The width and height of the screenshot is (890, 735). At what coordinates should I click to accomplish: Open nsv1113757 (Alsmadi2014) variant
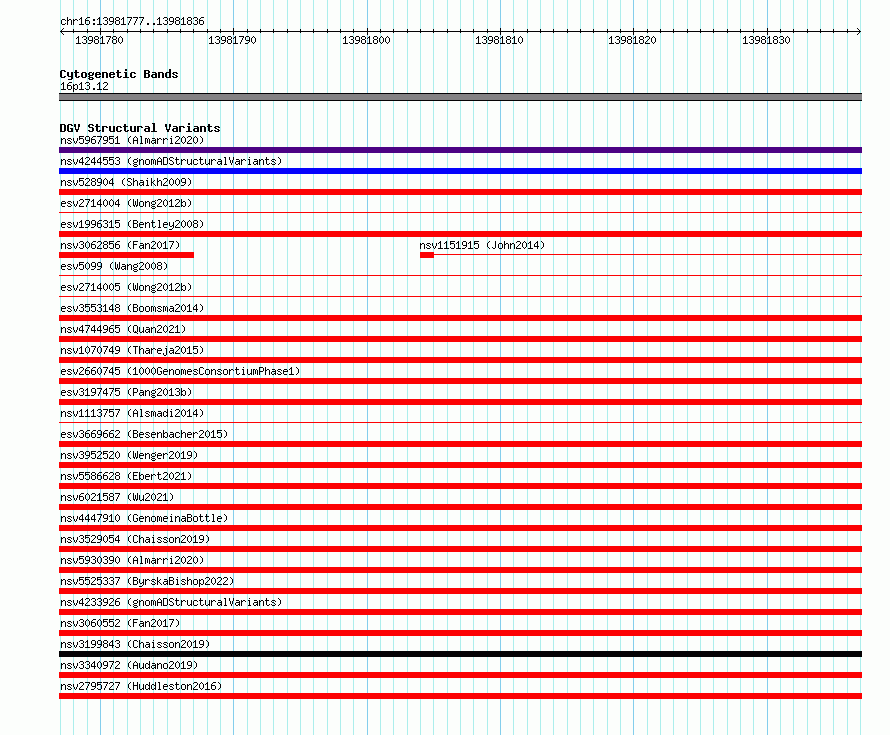132,413
